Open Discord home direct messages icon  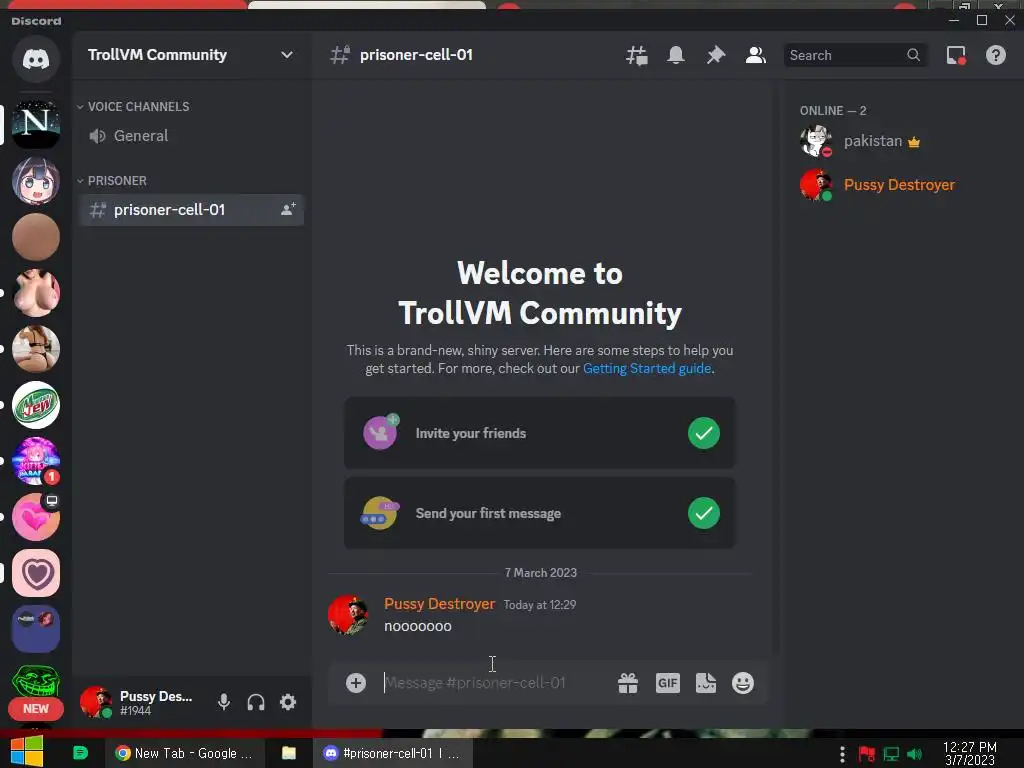(x=36, y=59)
